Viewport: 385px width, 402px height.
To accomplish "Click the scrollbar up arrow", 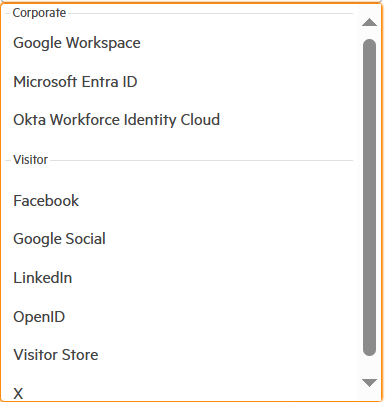I will (x=369, y=22).
